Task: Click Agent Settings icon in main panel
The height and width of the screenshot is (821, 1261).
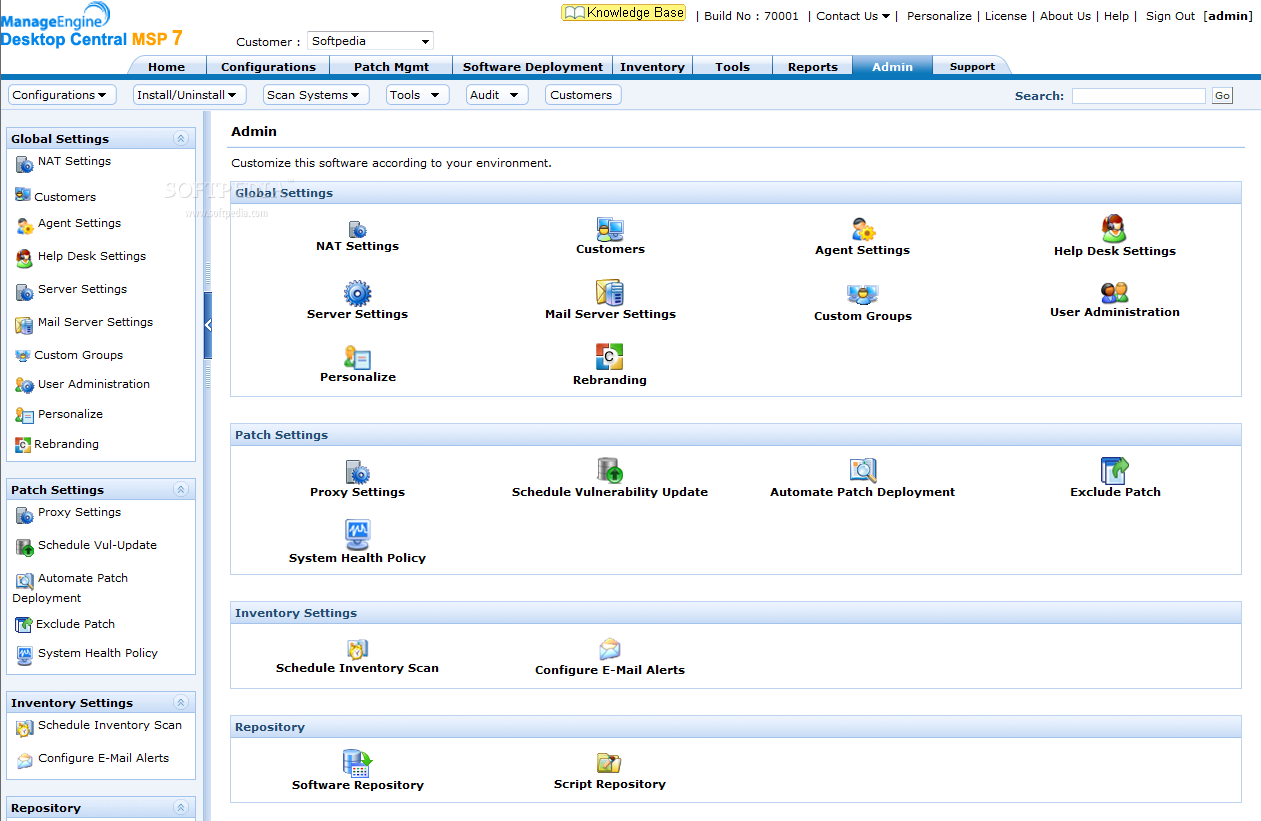Action: coord(863,230)
